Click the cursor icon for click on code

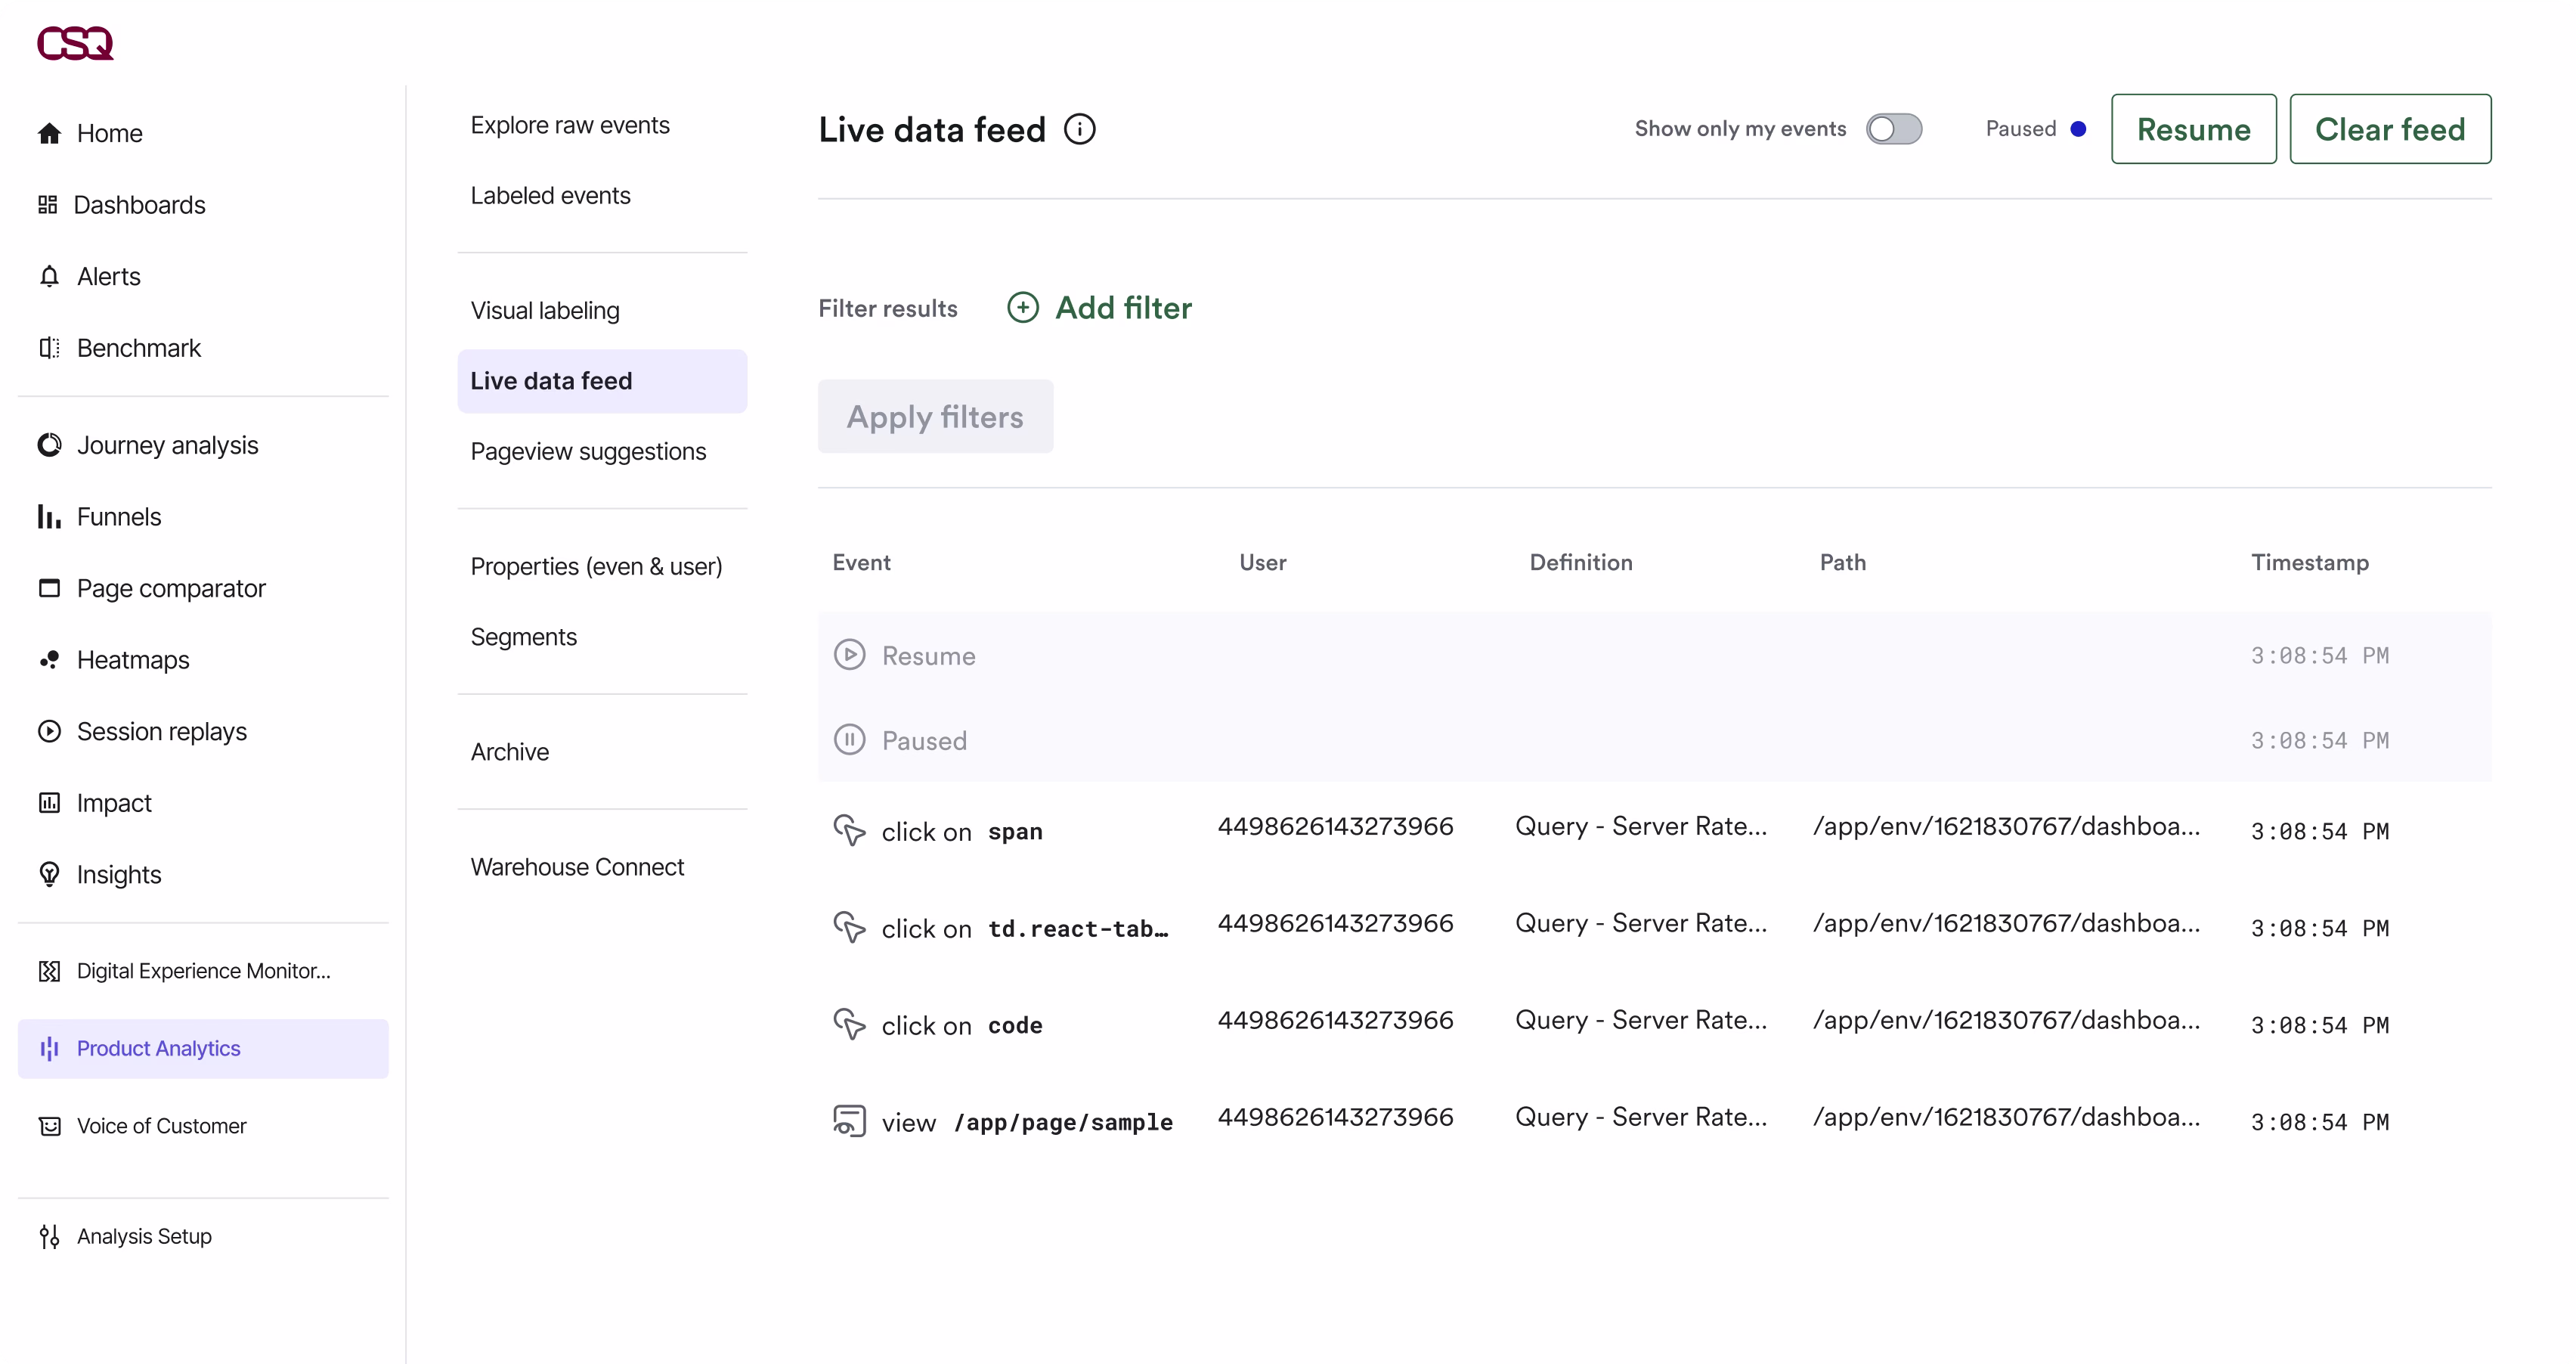[850, 1024]
